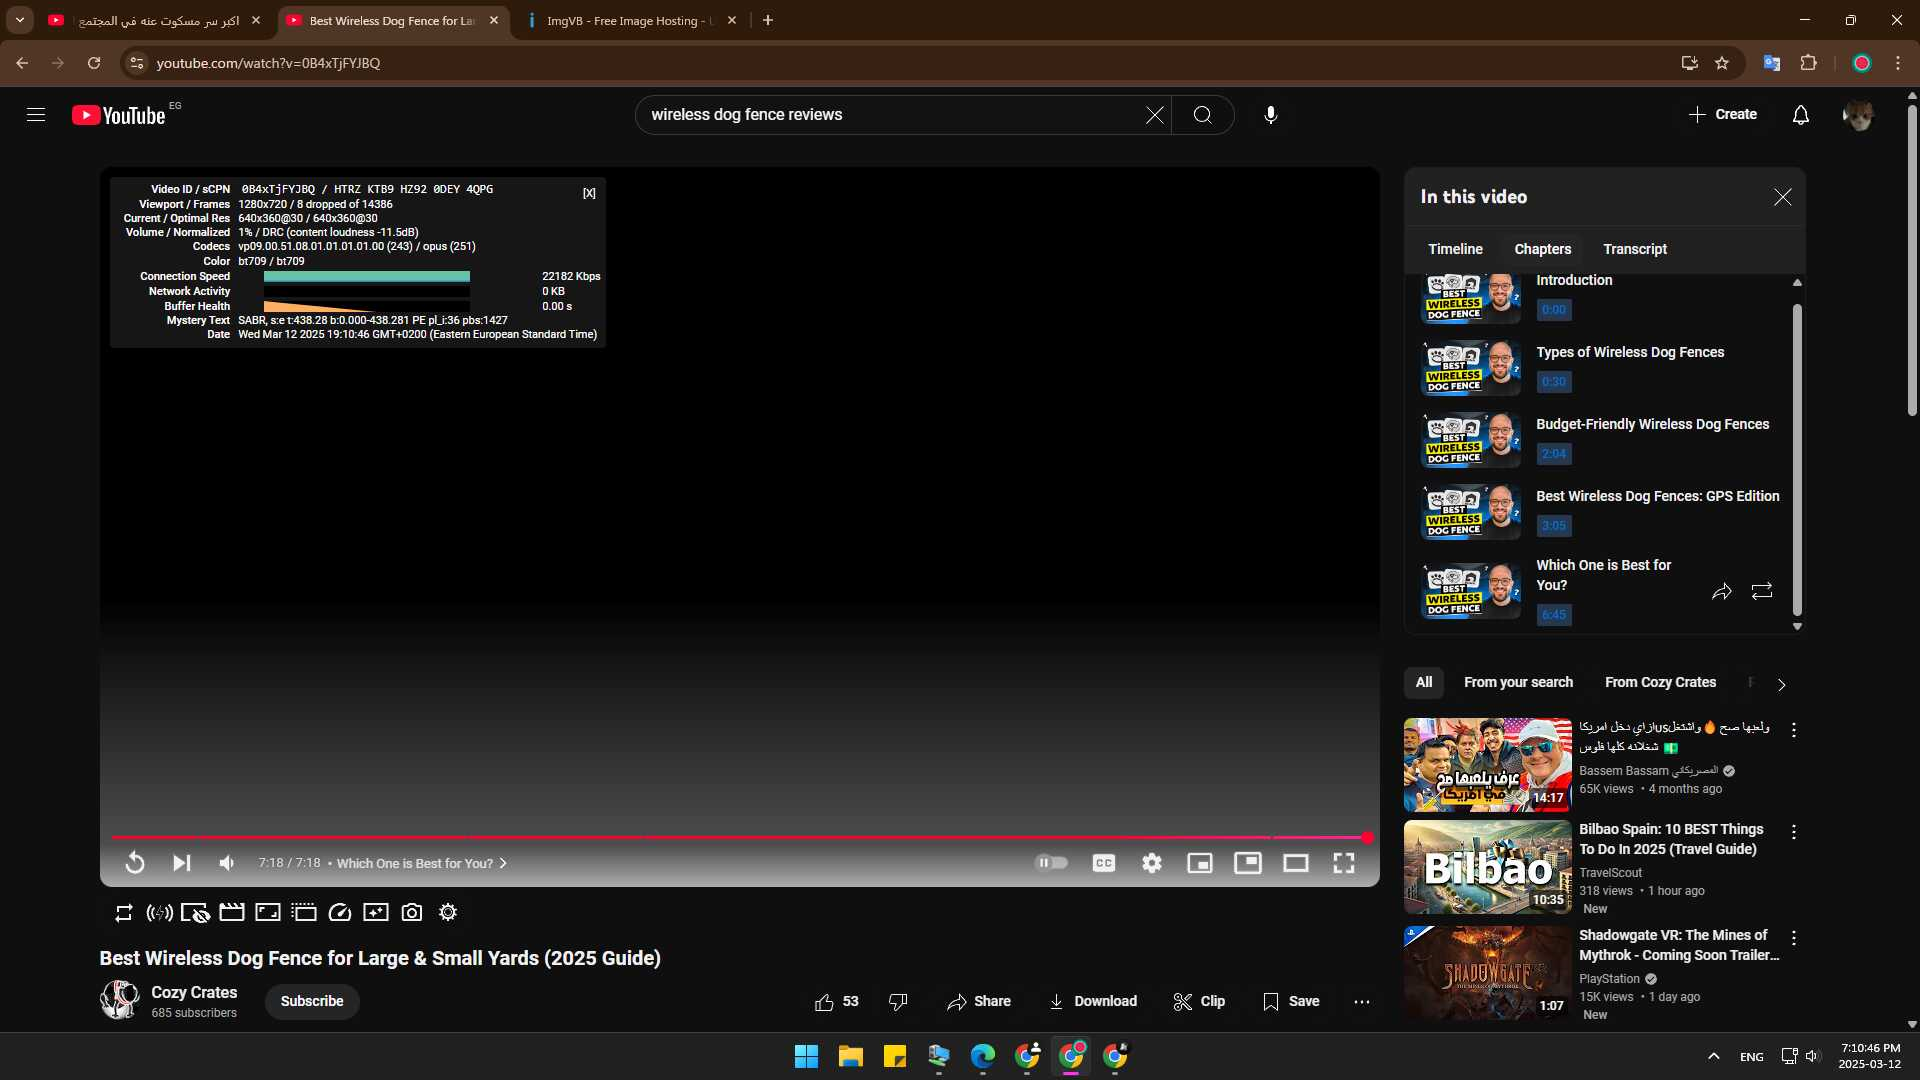The width and height of the screenshot is (1920, 1080).
Task: Run search with the magnifier button
Action: click(x=1202, y=115)
